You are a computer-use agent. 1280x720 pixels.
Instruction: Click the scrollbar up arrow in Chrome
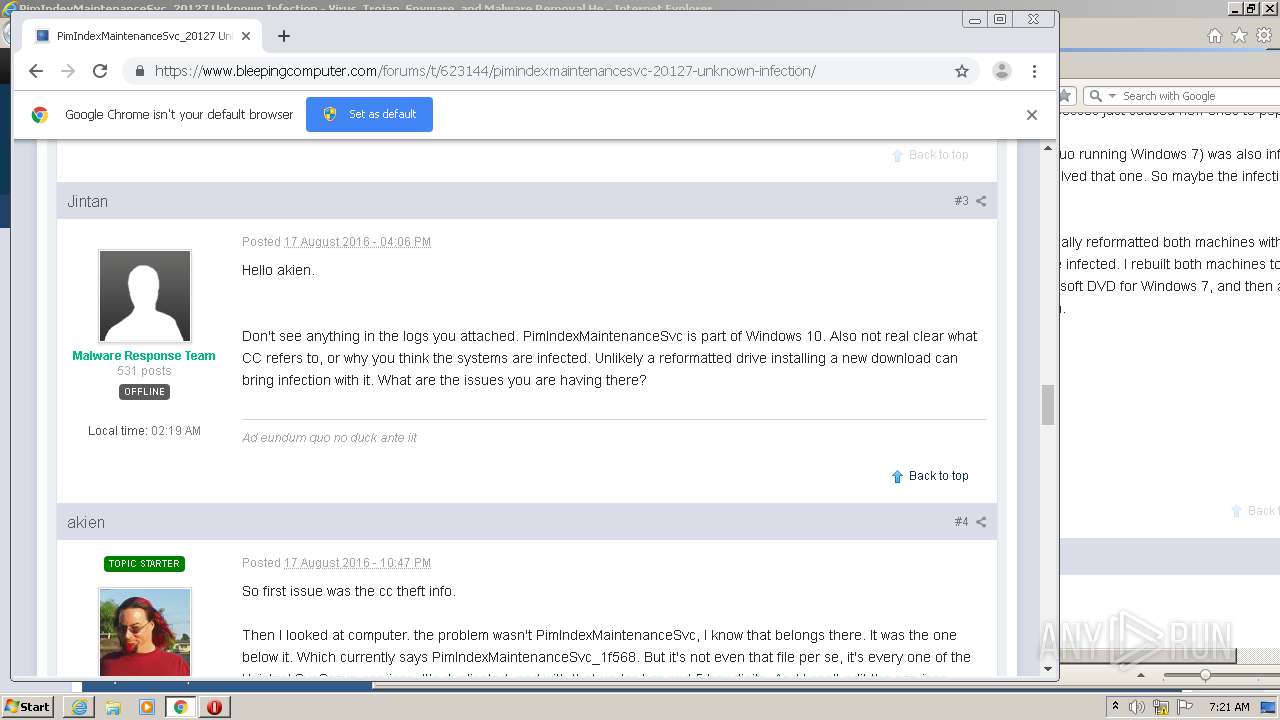[1048, 148]
